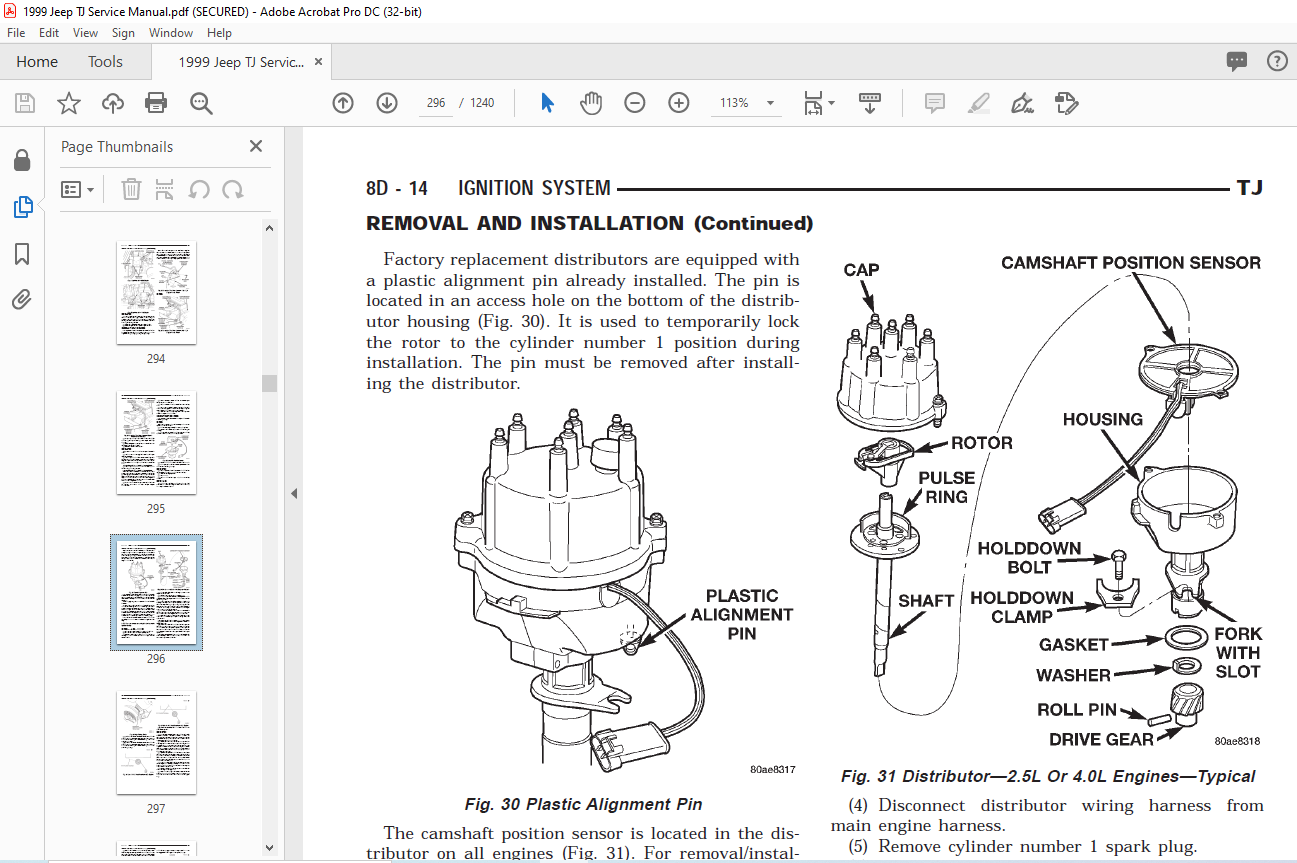Close the Page Thumbnails panel
Viewport: 1297px width, 863px height.
(256, 146)
